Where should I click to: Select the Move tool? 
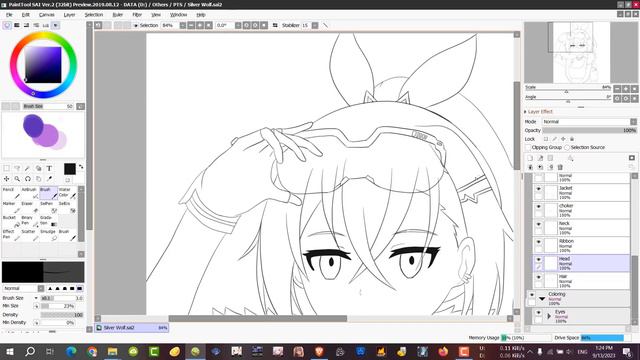[x=7, y=179]
